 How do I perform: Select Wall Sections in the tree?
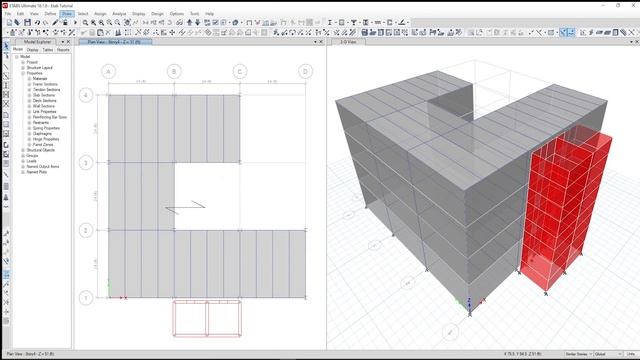(44, 106)
